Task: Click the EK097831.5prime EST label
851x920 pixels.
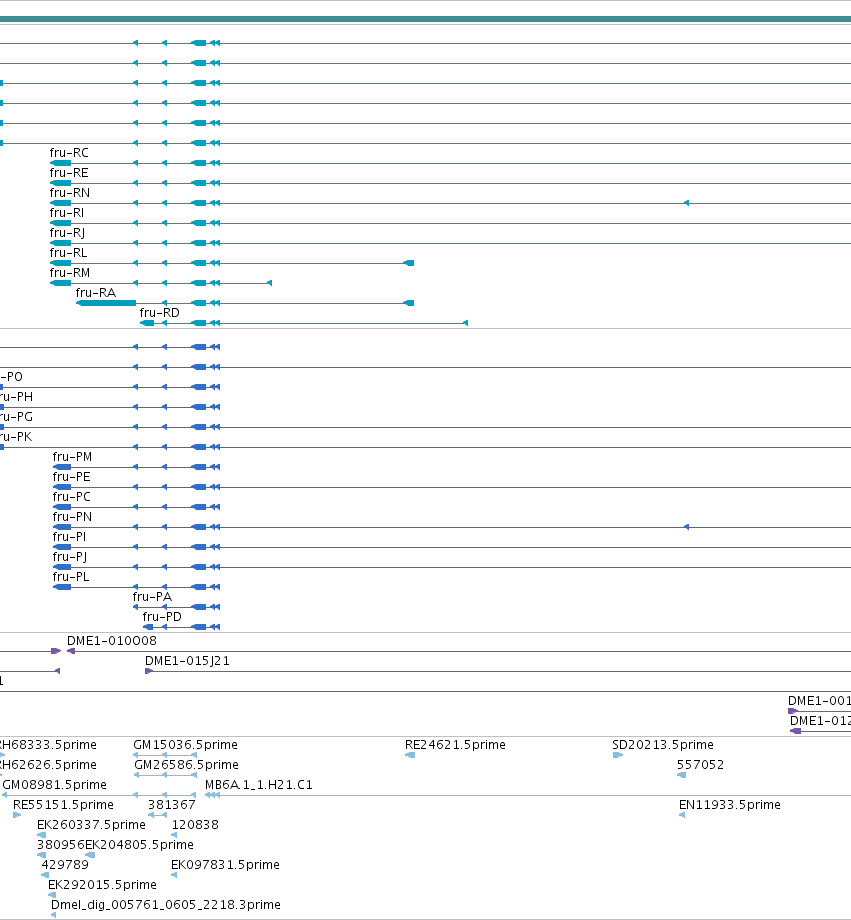Action: click(x=225, y=864)
